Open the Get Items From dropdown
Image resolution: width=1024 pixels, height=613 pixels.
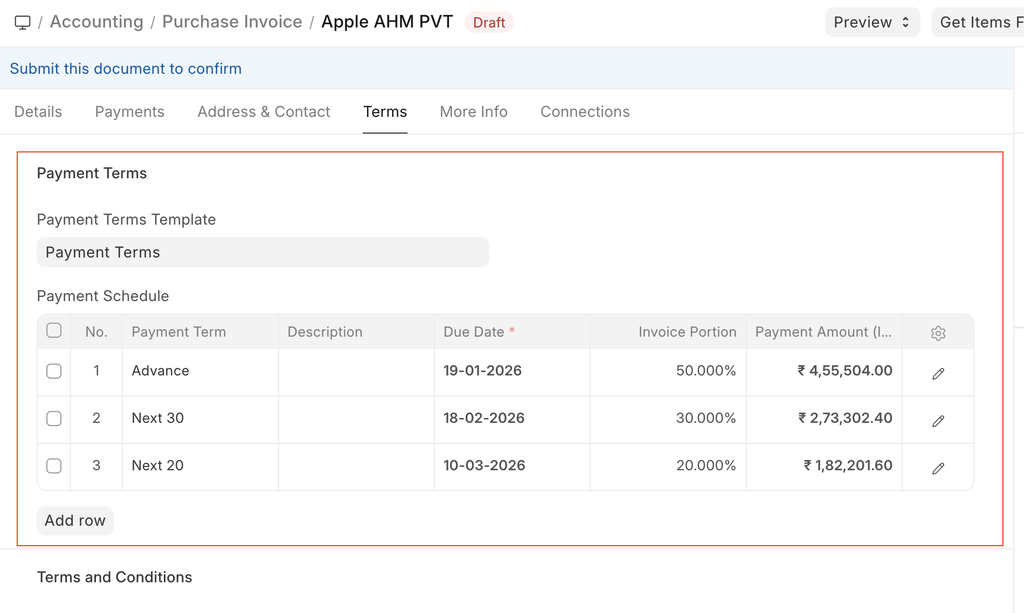(978, 22)
